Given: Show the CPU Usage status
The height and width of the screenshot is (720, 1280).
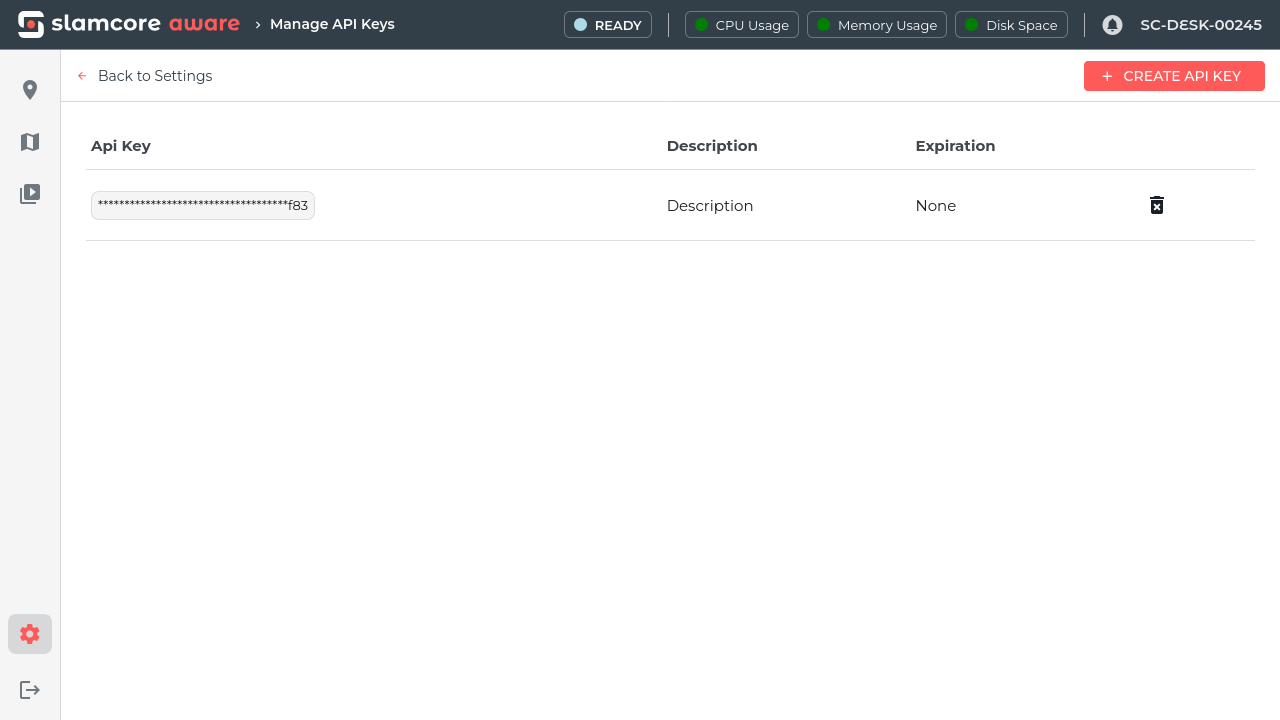Looking at the screenshot, I should pyautogui.click(x=742, y=25).
